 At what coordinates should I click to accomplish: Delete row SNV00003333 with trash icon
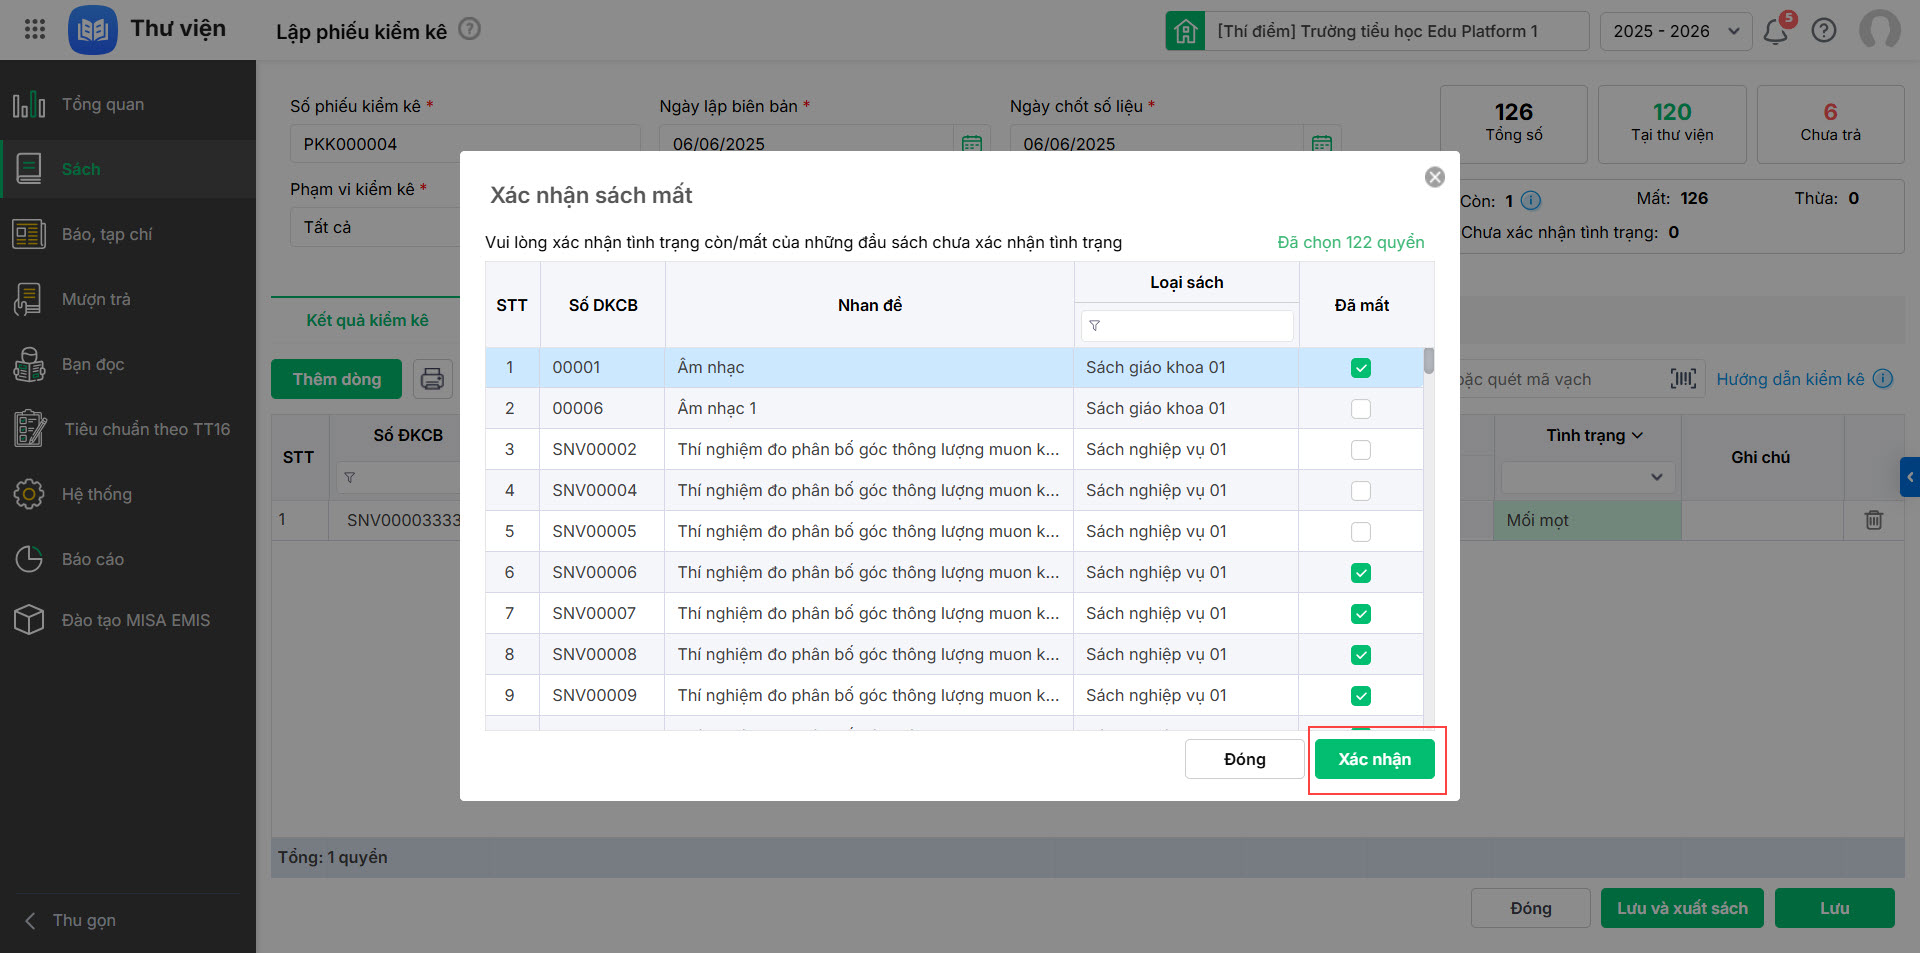tap(1874, 520)
